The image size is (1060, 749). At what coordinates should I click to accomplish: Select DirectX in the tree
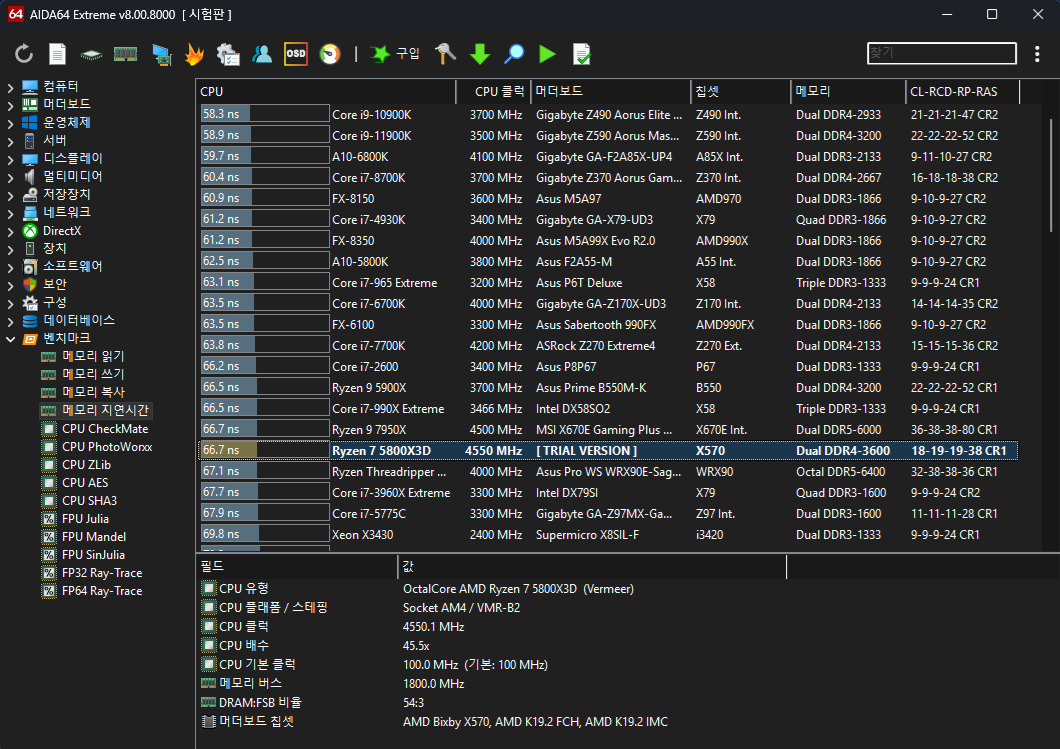tap(62, 231)
